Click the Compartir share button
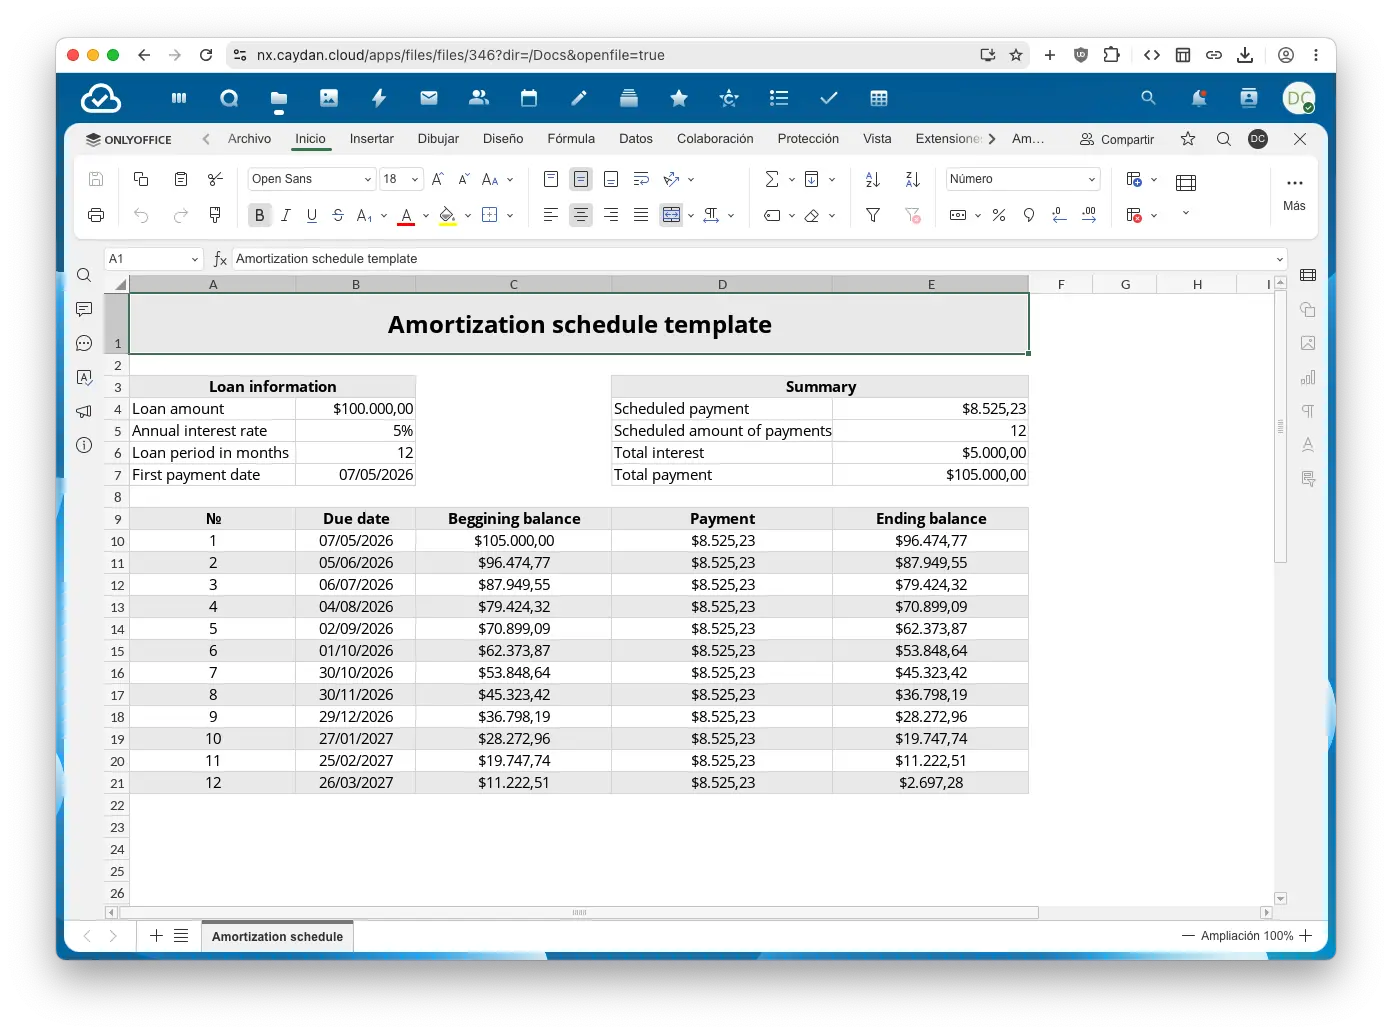The height and width of the screenshot is (1034, 1392). 1117,139
